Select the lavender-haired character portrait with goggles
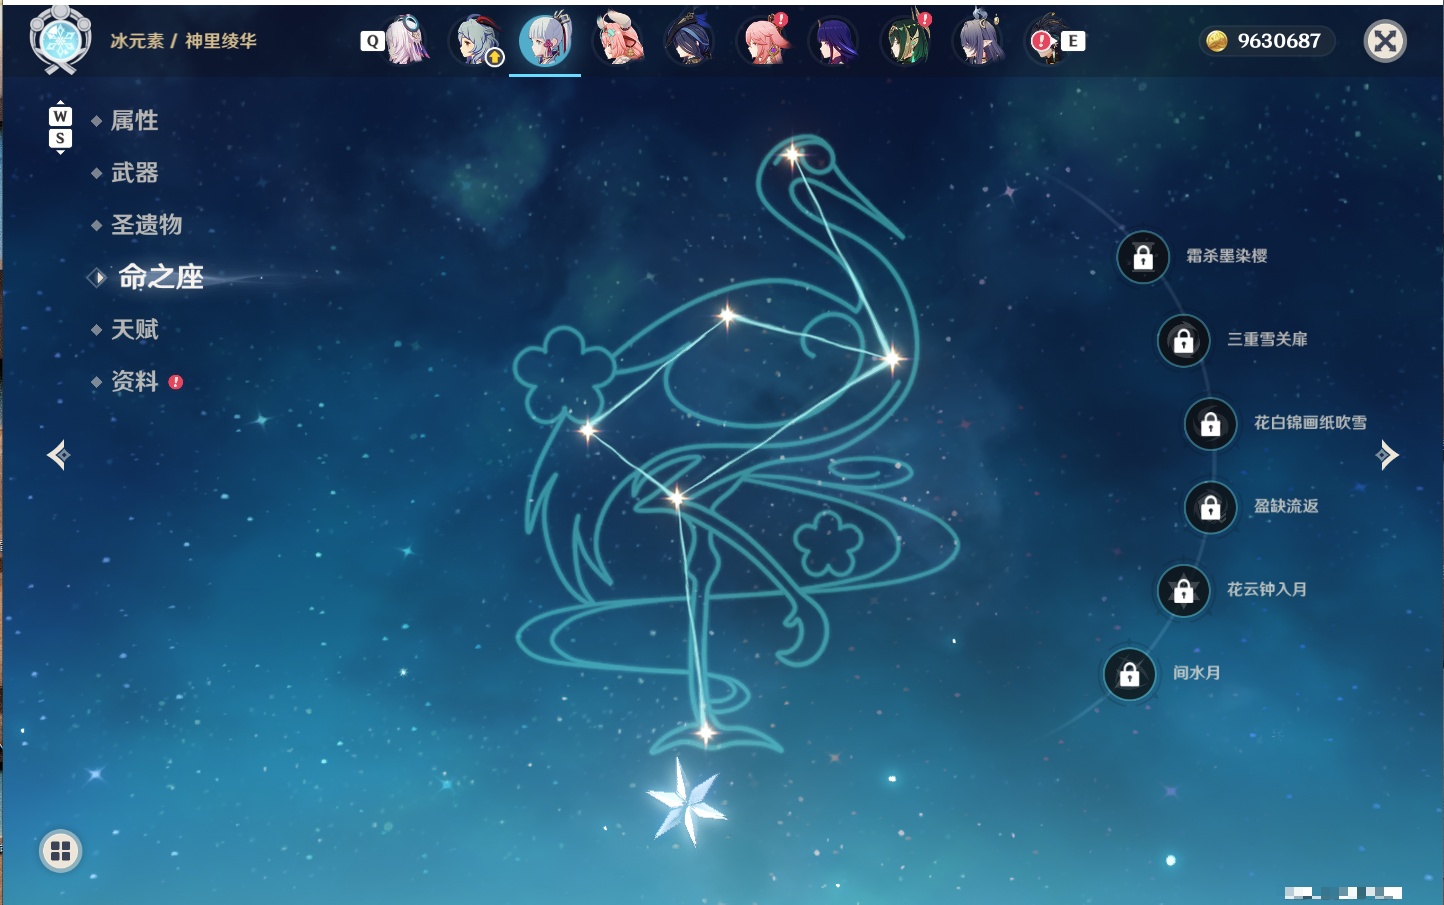Screen dimensions: 1444x905 (x=406, y=40)
